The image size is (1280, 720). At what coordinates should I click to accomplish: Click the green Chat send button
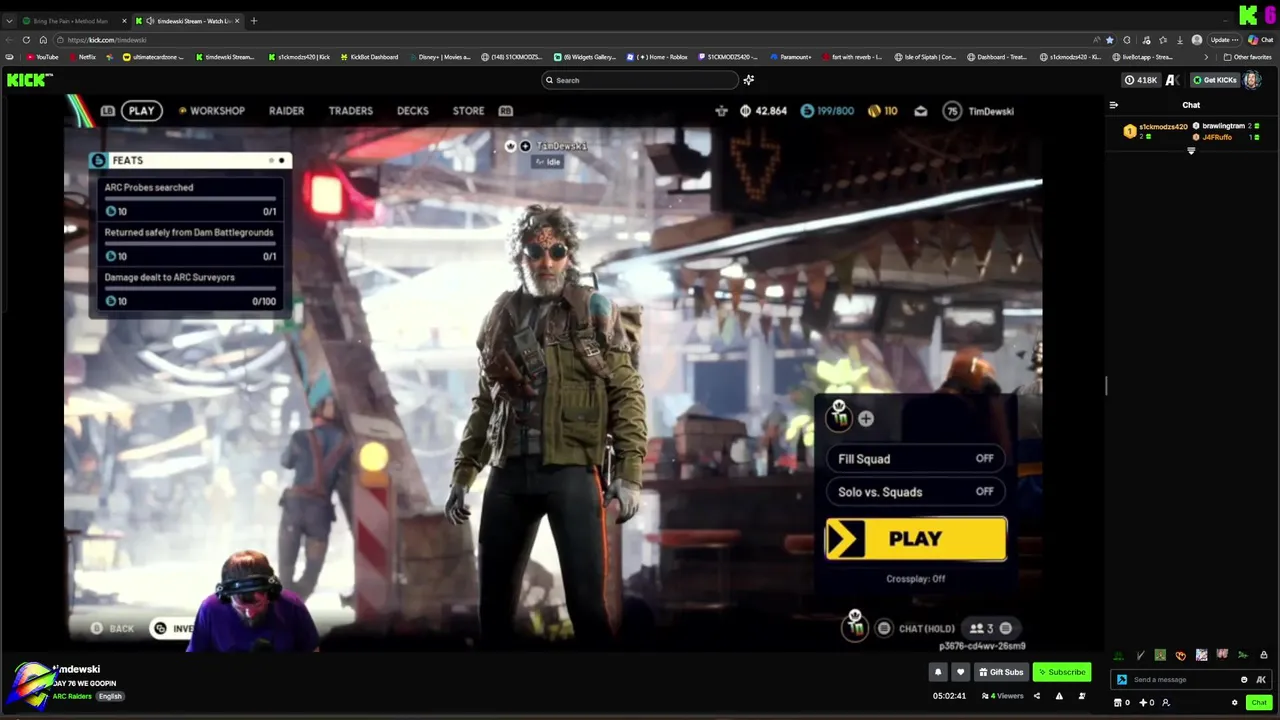click(x=1259, y=703)
